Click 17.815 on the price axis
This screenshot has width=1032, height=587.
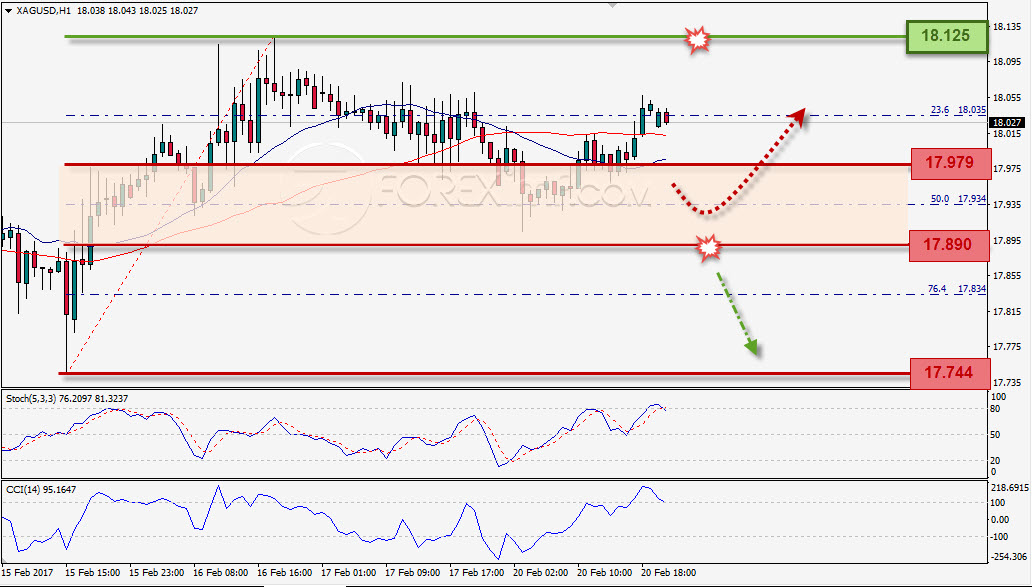click(1006, 311)
